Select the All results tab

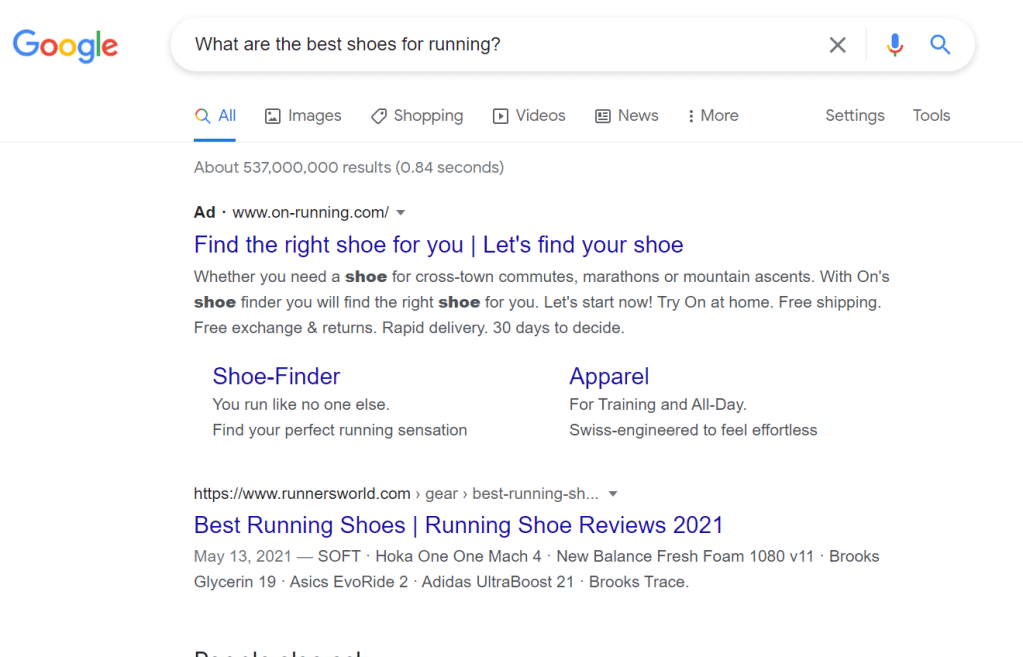click(x=215, y=116)
